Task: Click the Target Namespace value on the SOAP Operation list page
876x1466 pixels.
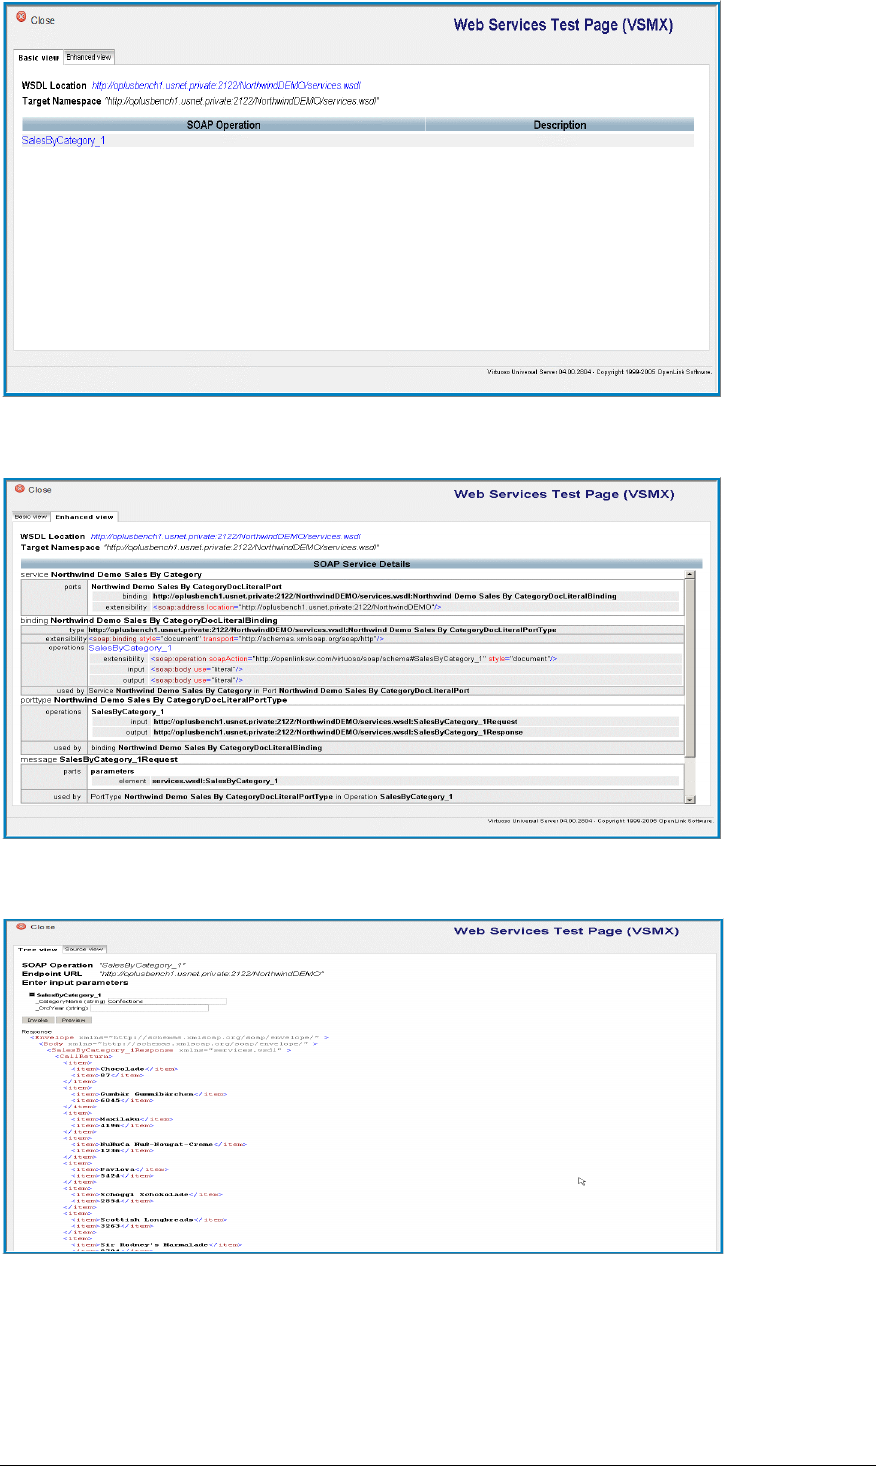Action: (242, 101)
